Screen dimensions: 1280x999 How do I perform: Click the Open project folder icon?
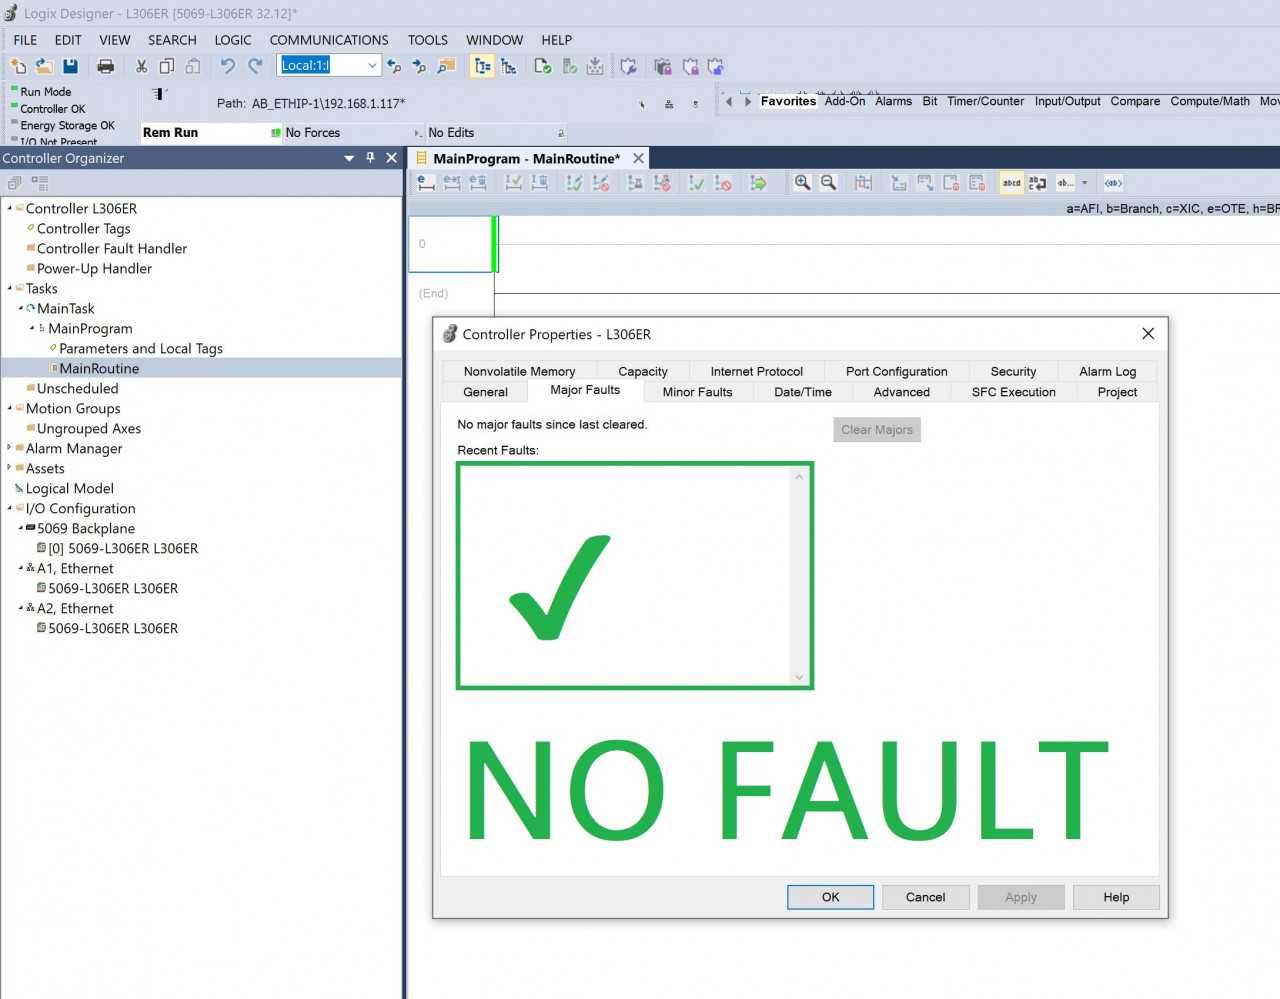pos(44,66)
